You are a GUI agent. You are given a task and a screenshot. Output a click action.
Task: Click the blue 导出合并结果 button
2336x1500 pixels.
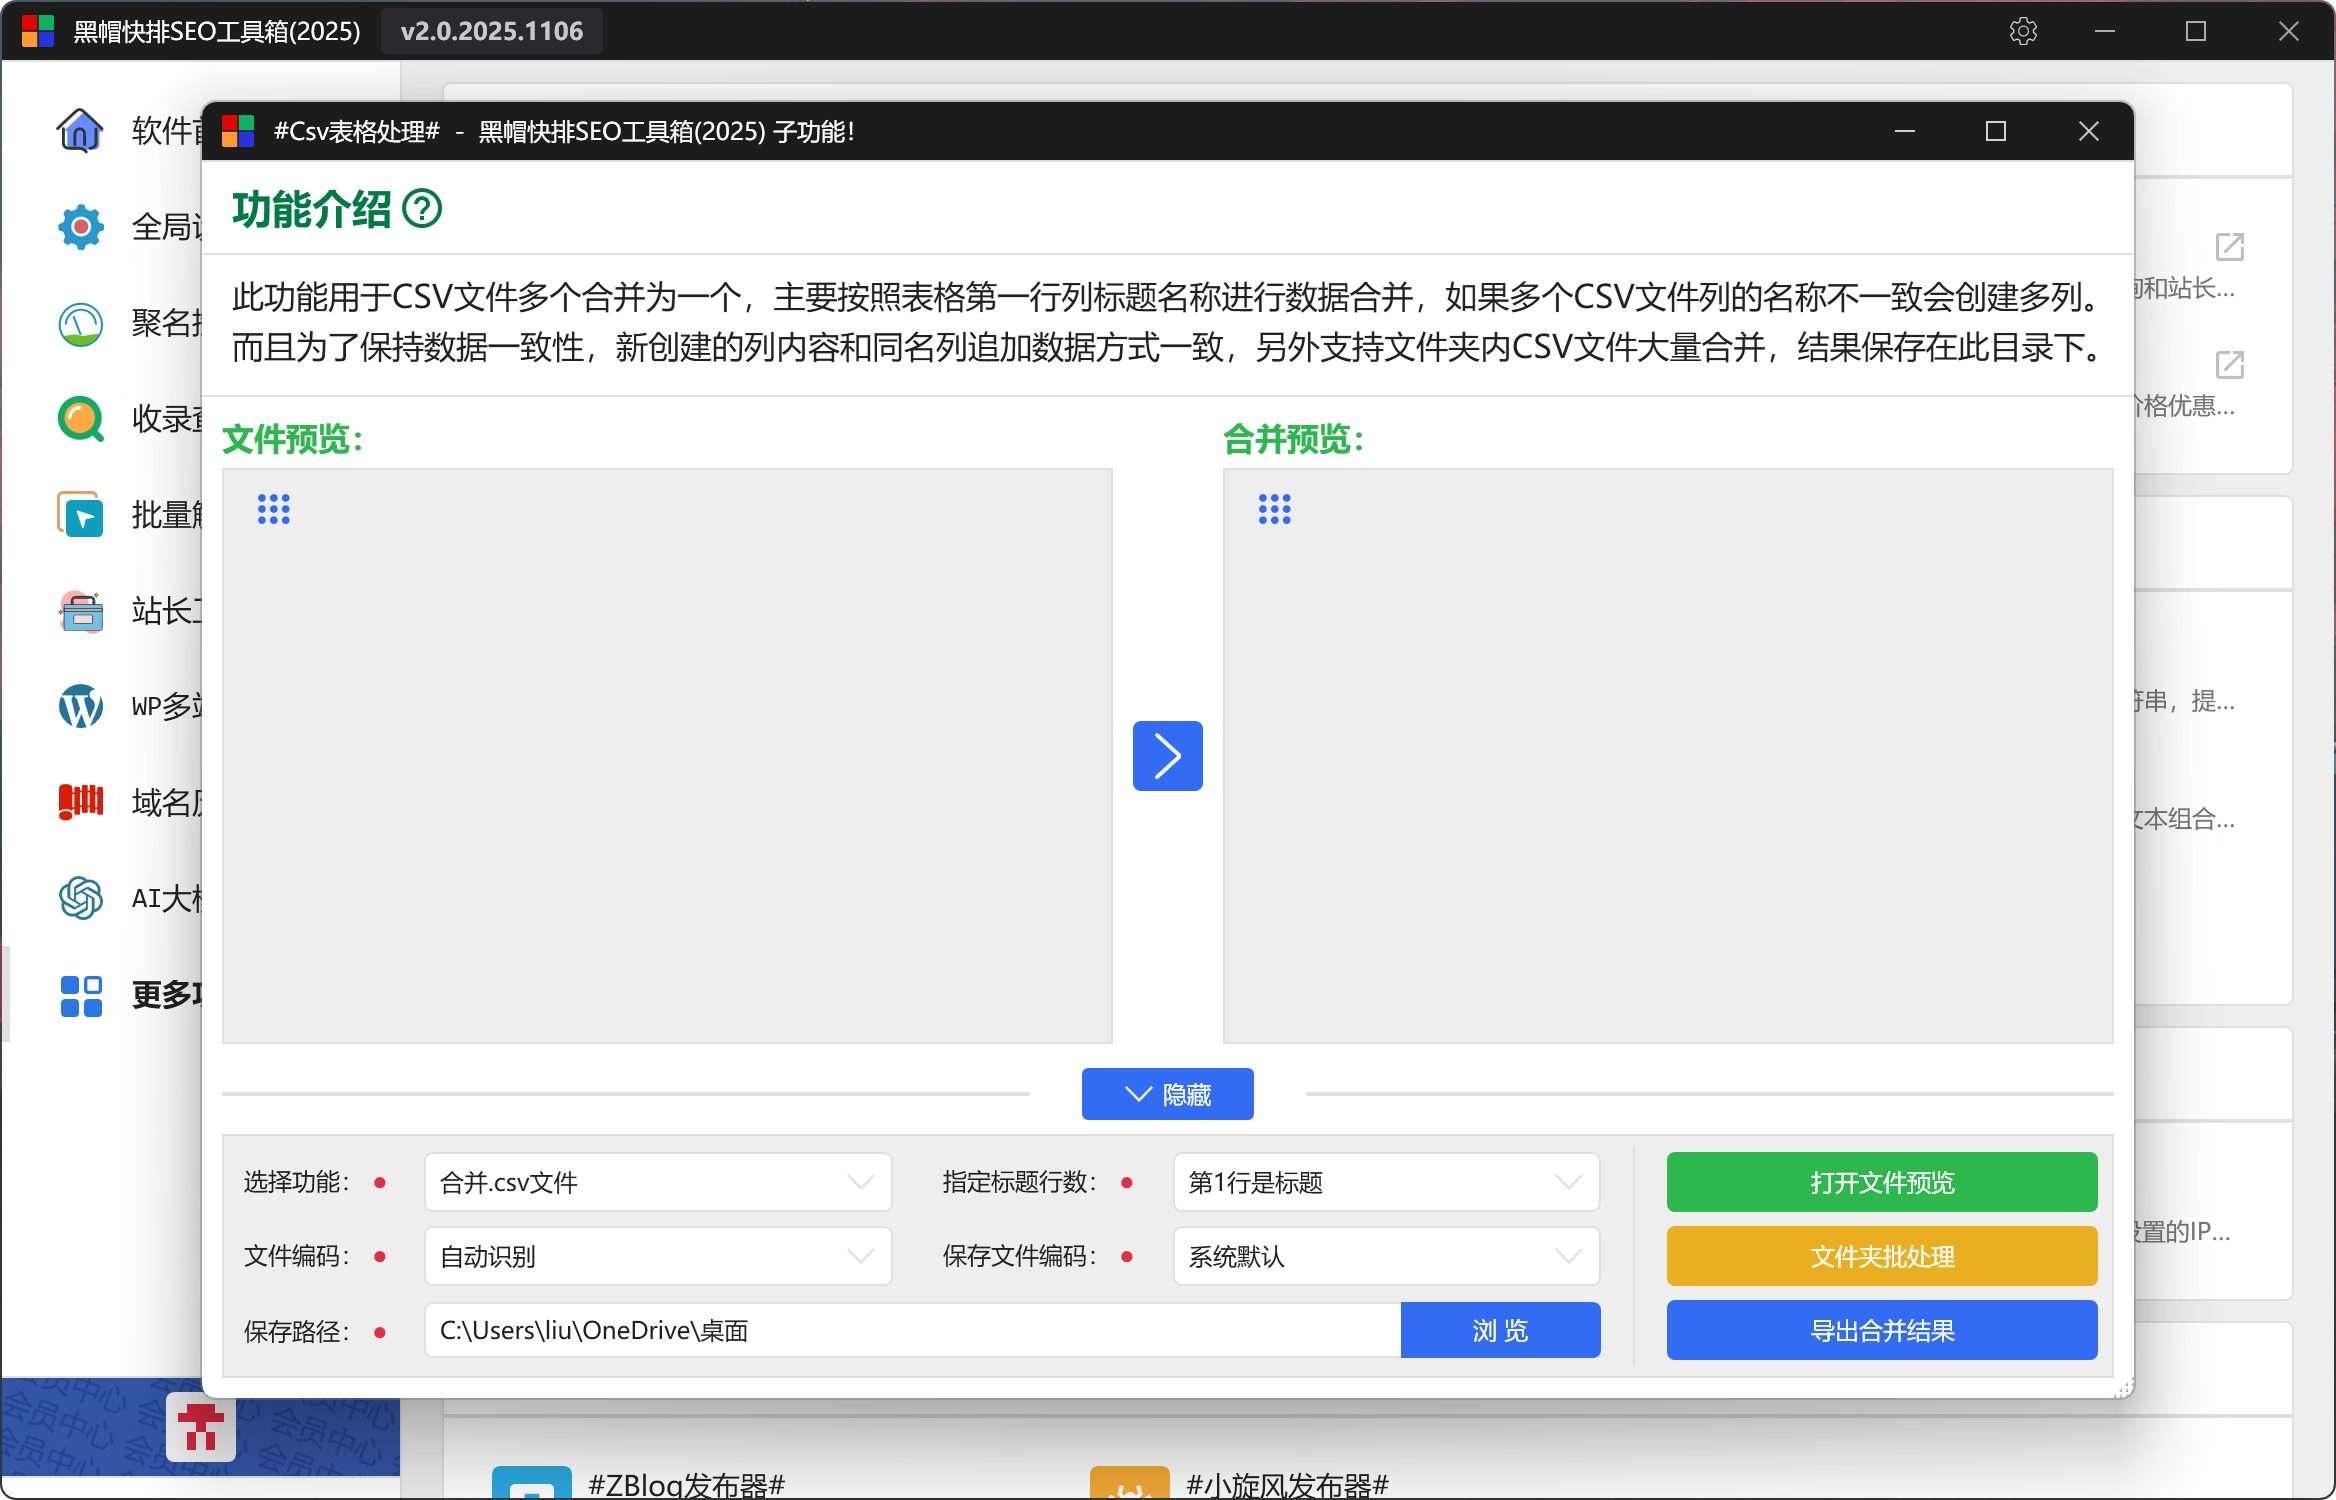point(1881,1330)
